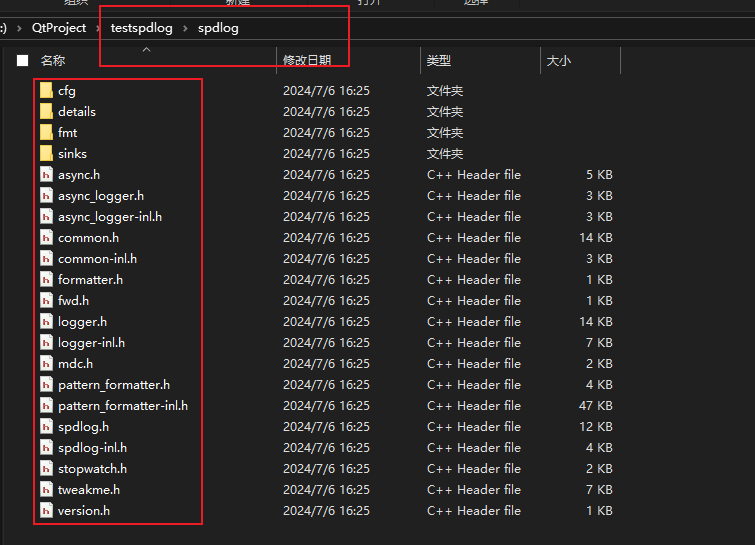Click spdlog in the address bar path

[x=218, y=28]
